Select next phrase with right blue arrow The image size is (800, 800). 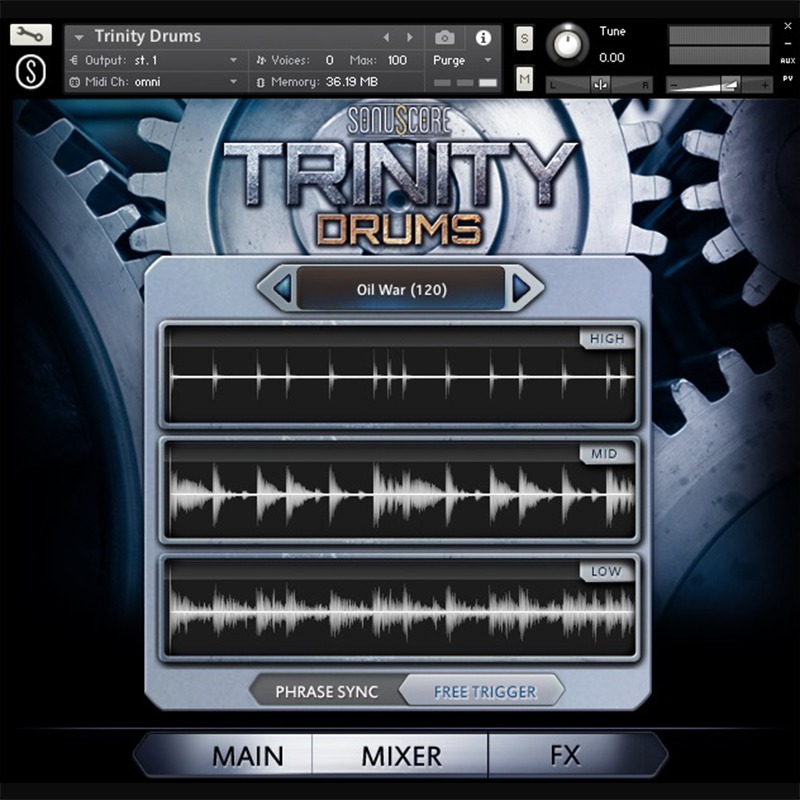(521, 288)
